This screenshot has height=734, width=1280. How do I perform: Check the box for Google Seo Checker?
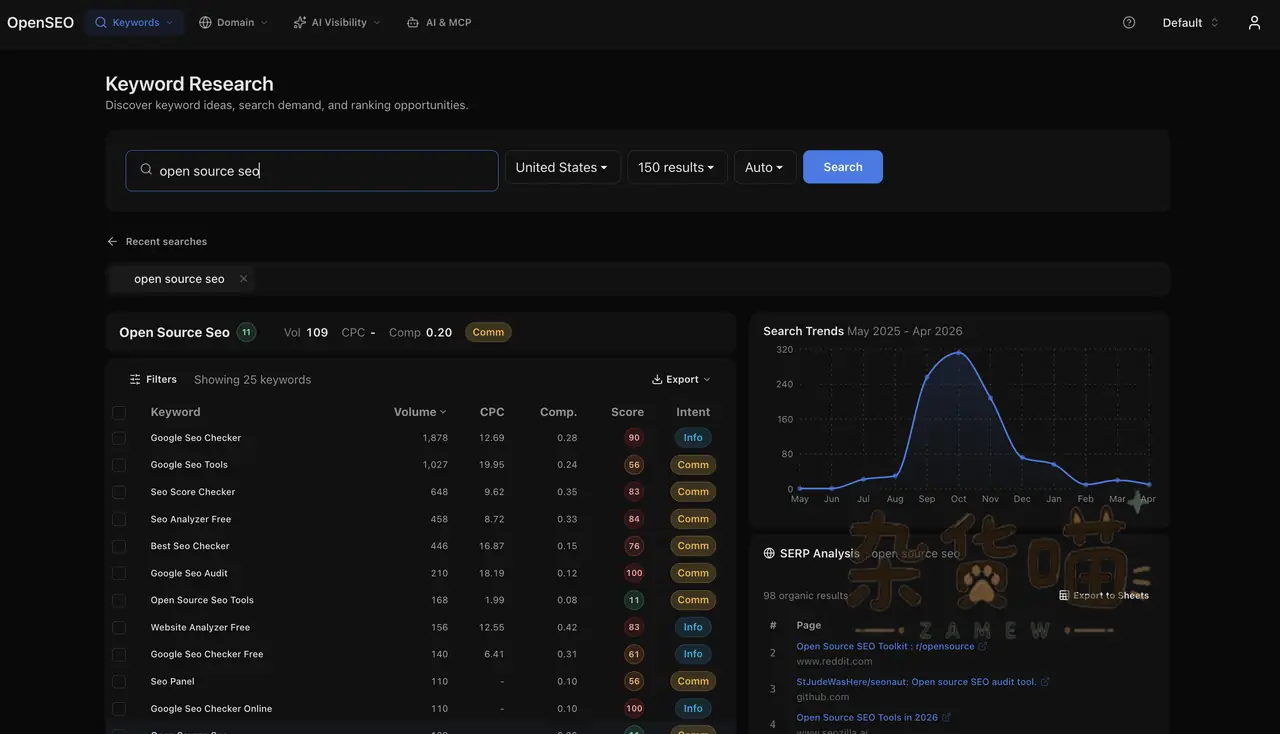(119, 438)
